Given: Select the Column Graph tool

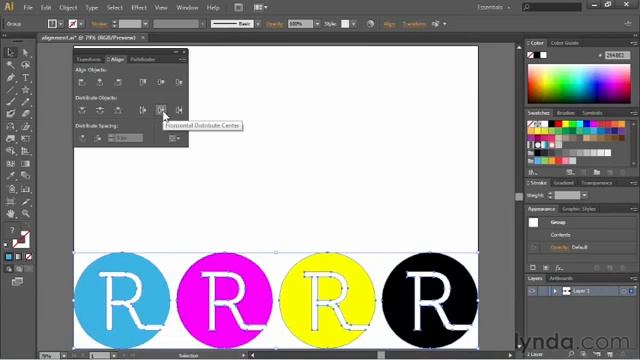Looking at the screenshot, I should [x=25, y=189].
